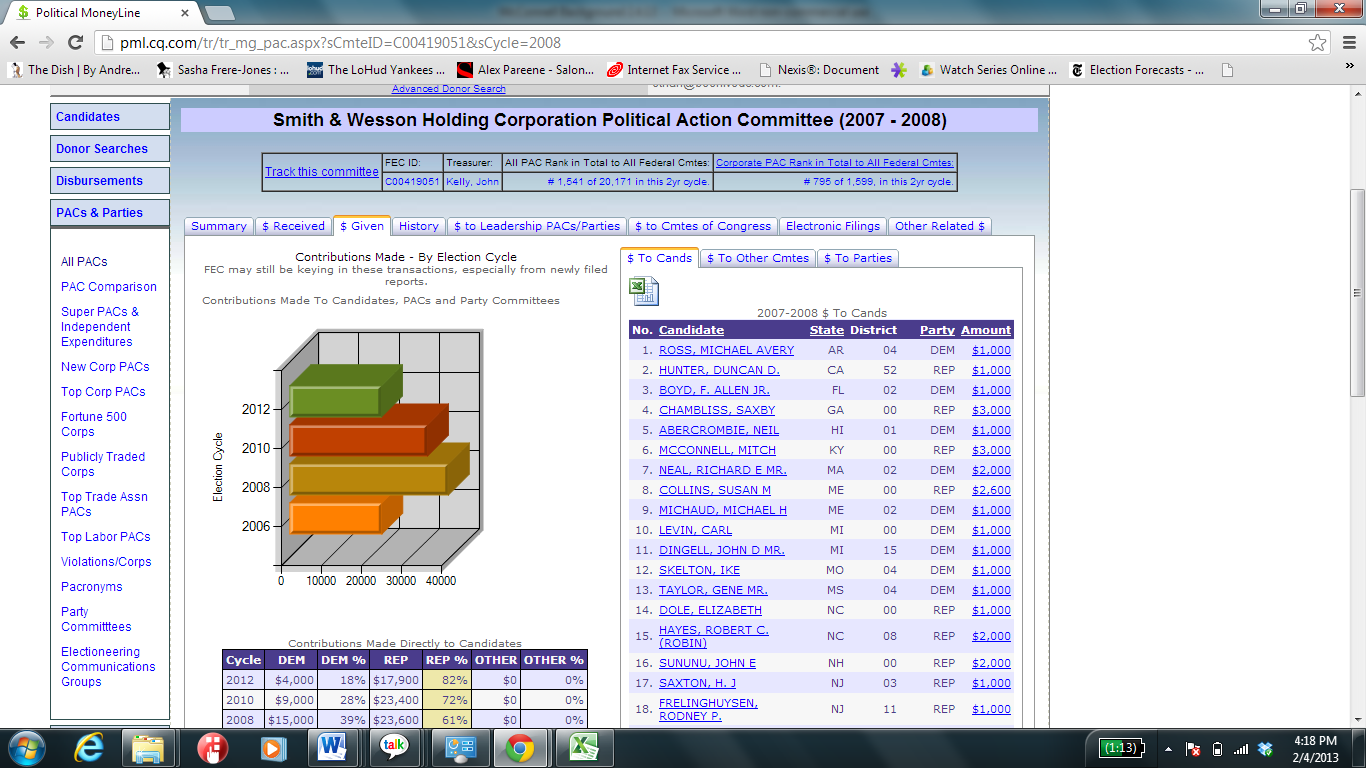Click Advanced Donor Search link
The height and width of the screenshot is (768, 1366).
[449, 89]
